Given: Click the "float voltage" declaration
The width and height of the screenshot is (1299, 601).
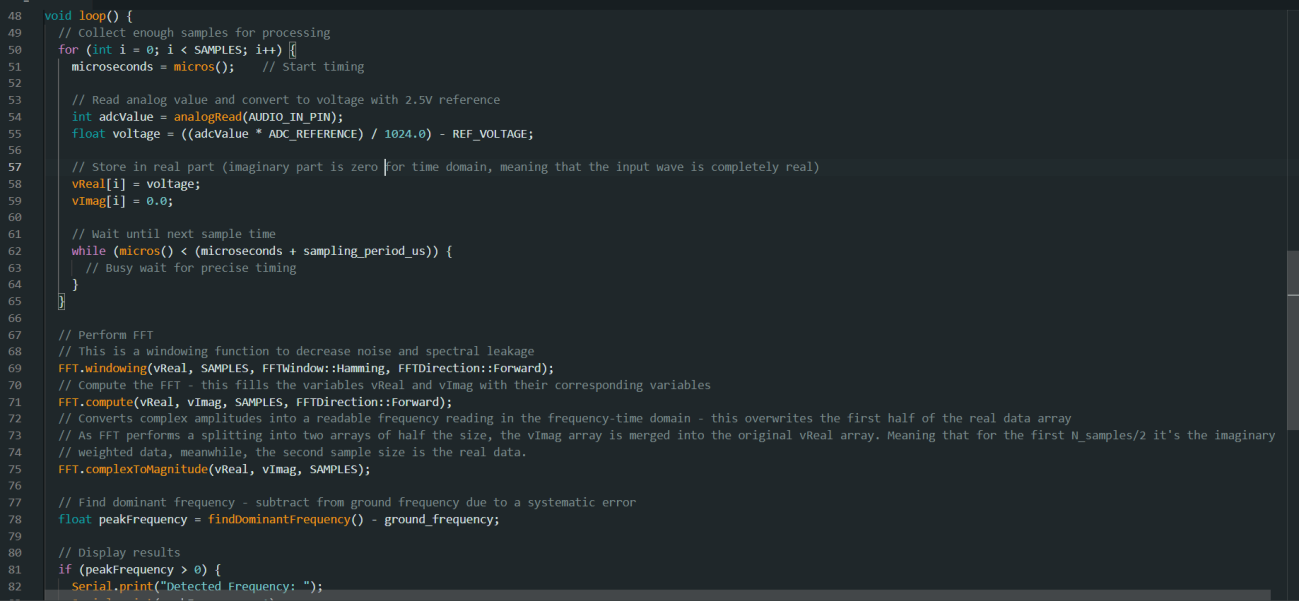Looking at the screenshot, I should pyautogui.click(x=116, y=134).
